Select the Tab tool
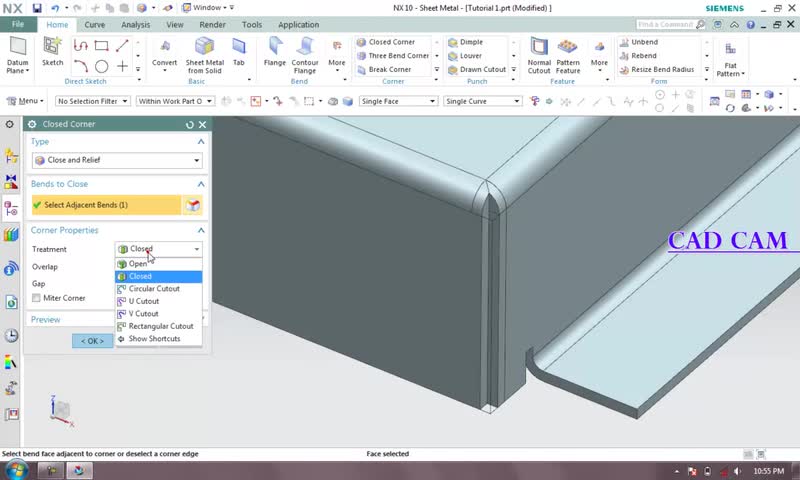The width and height of the screenshot is (800, 480). pos(239,52)
